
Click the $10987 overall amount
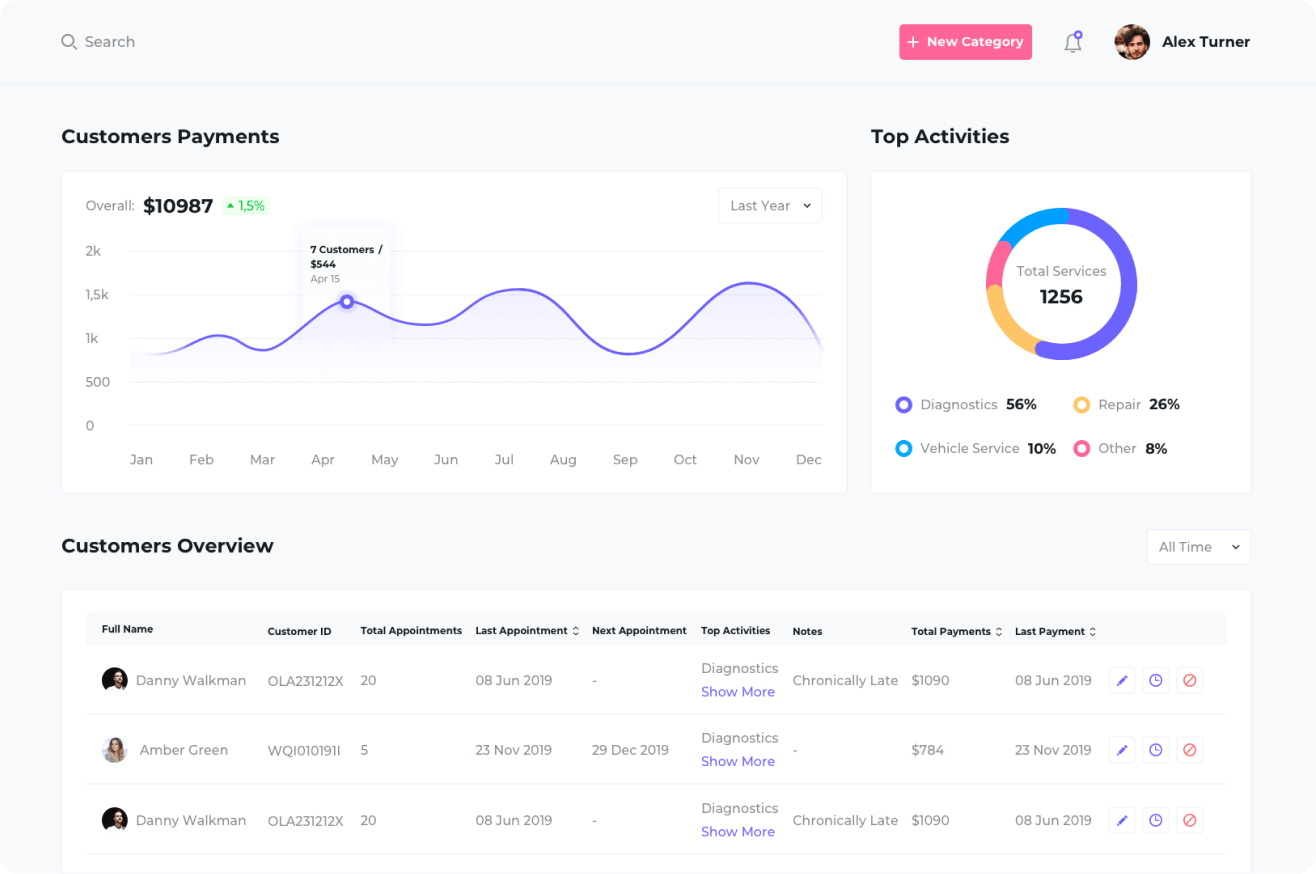(178, 206)
